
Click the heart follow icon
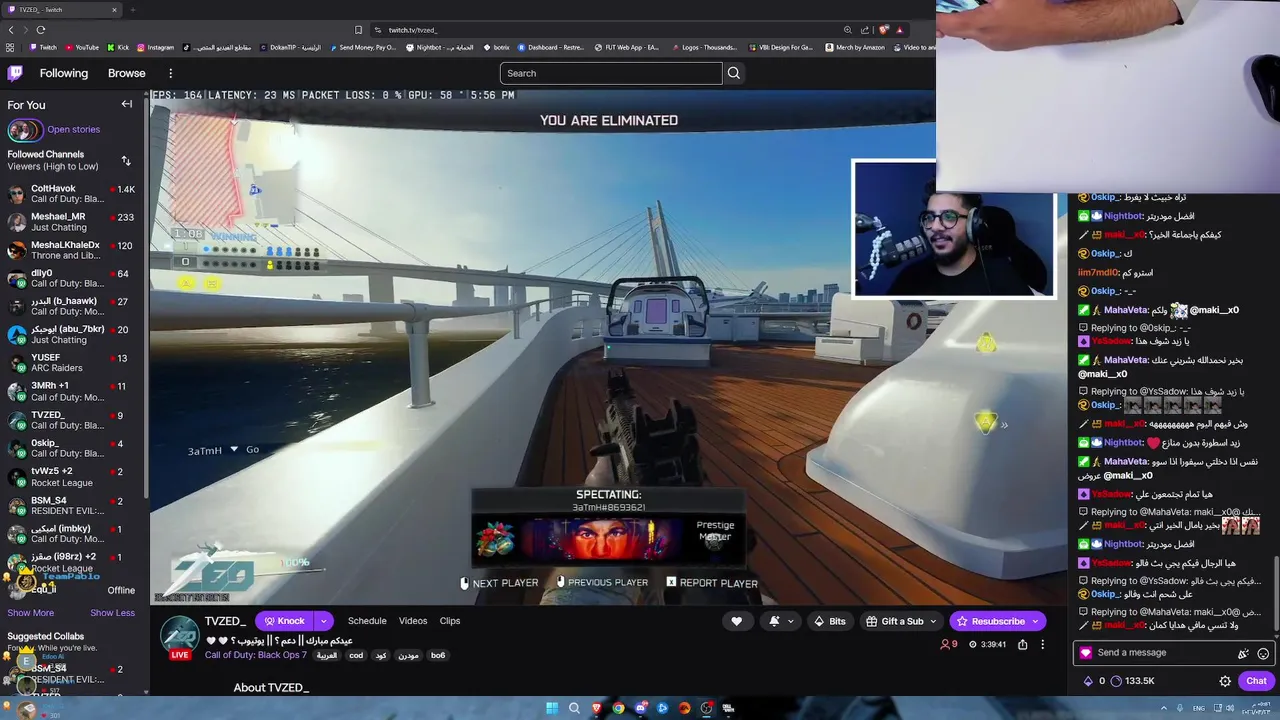point(737,621)
